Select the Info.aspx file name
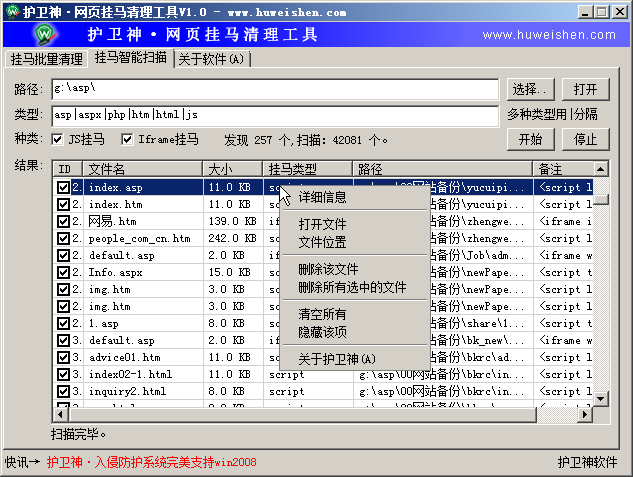The height and width of the screenshot is (477, 633). click(x=115, y=272)
